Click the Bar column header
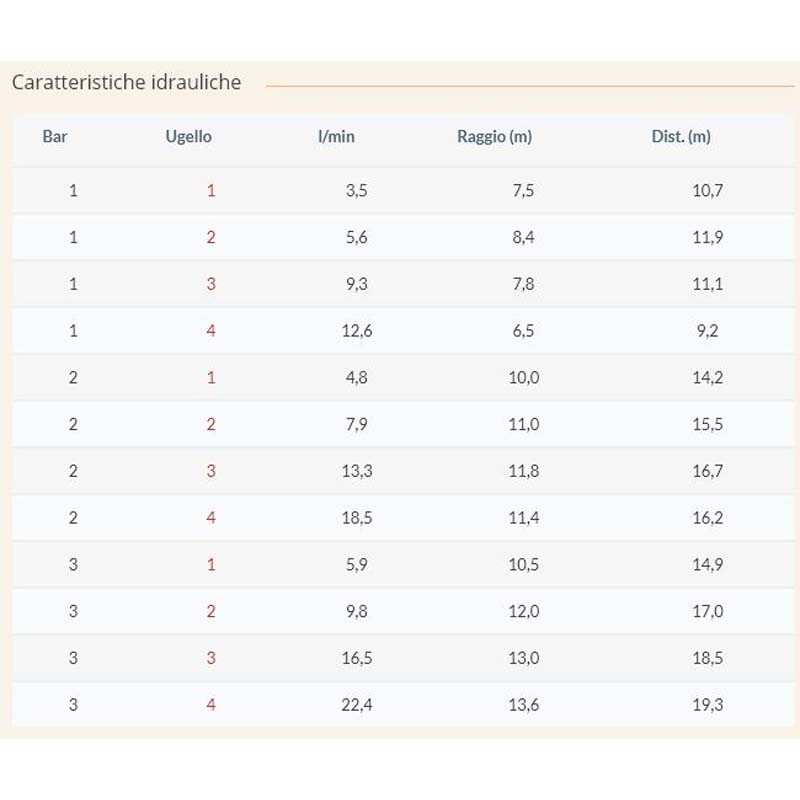This screenshot has width=800, height=800. coord(55,136)
